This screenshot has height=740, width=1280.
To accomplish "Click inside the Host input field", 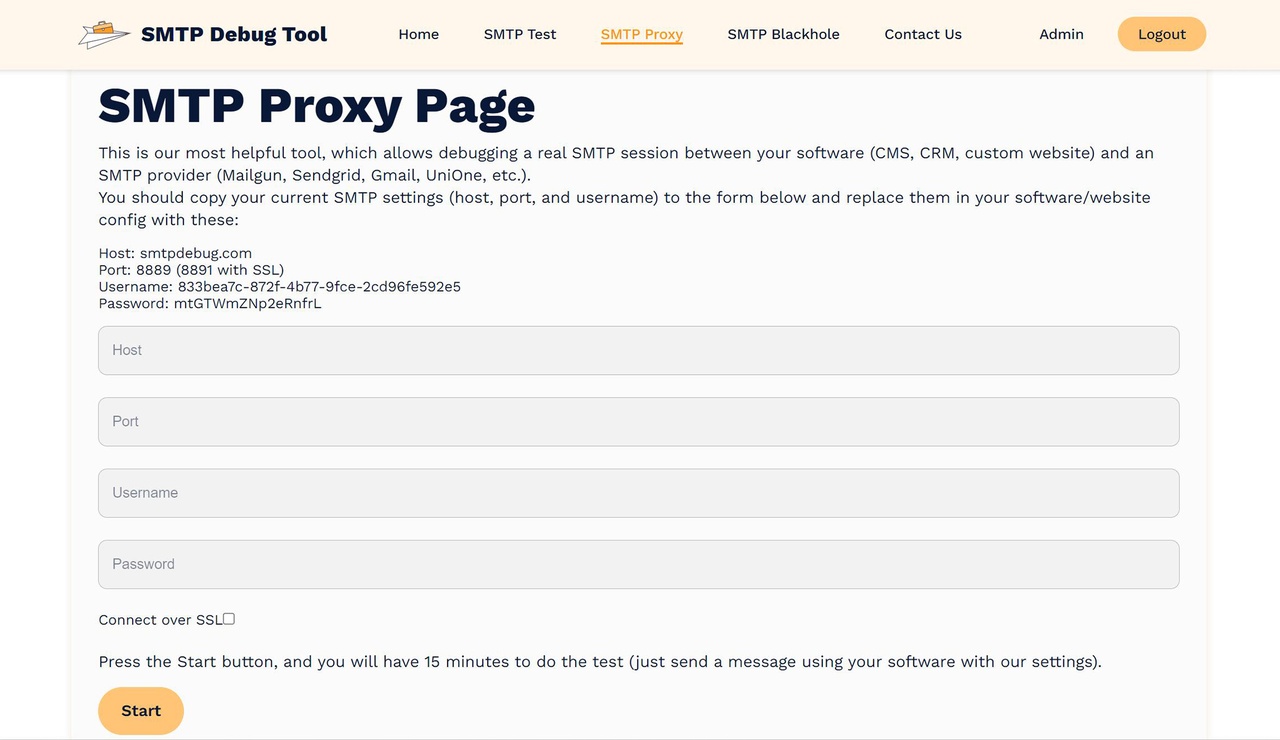I will [638, 350].
